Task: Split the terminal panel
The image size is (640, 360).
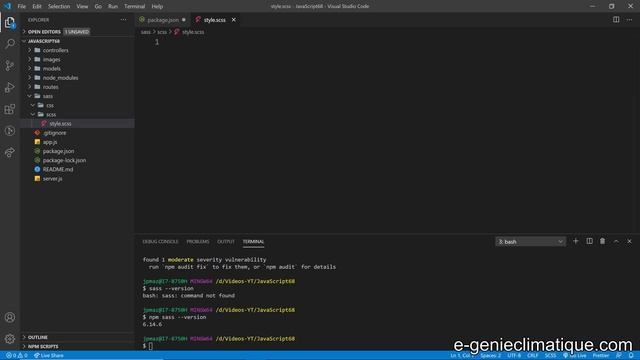Action: [589, 241]
